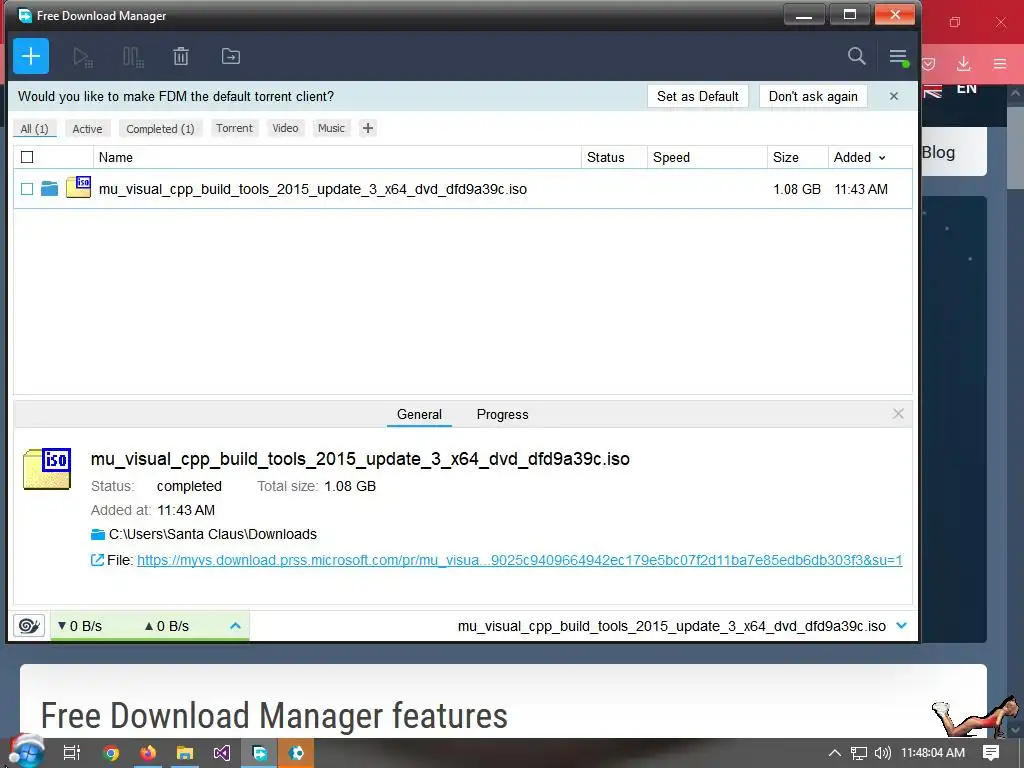Sort by the Name column header
Screen dimensions: 1024x768
116,157
